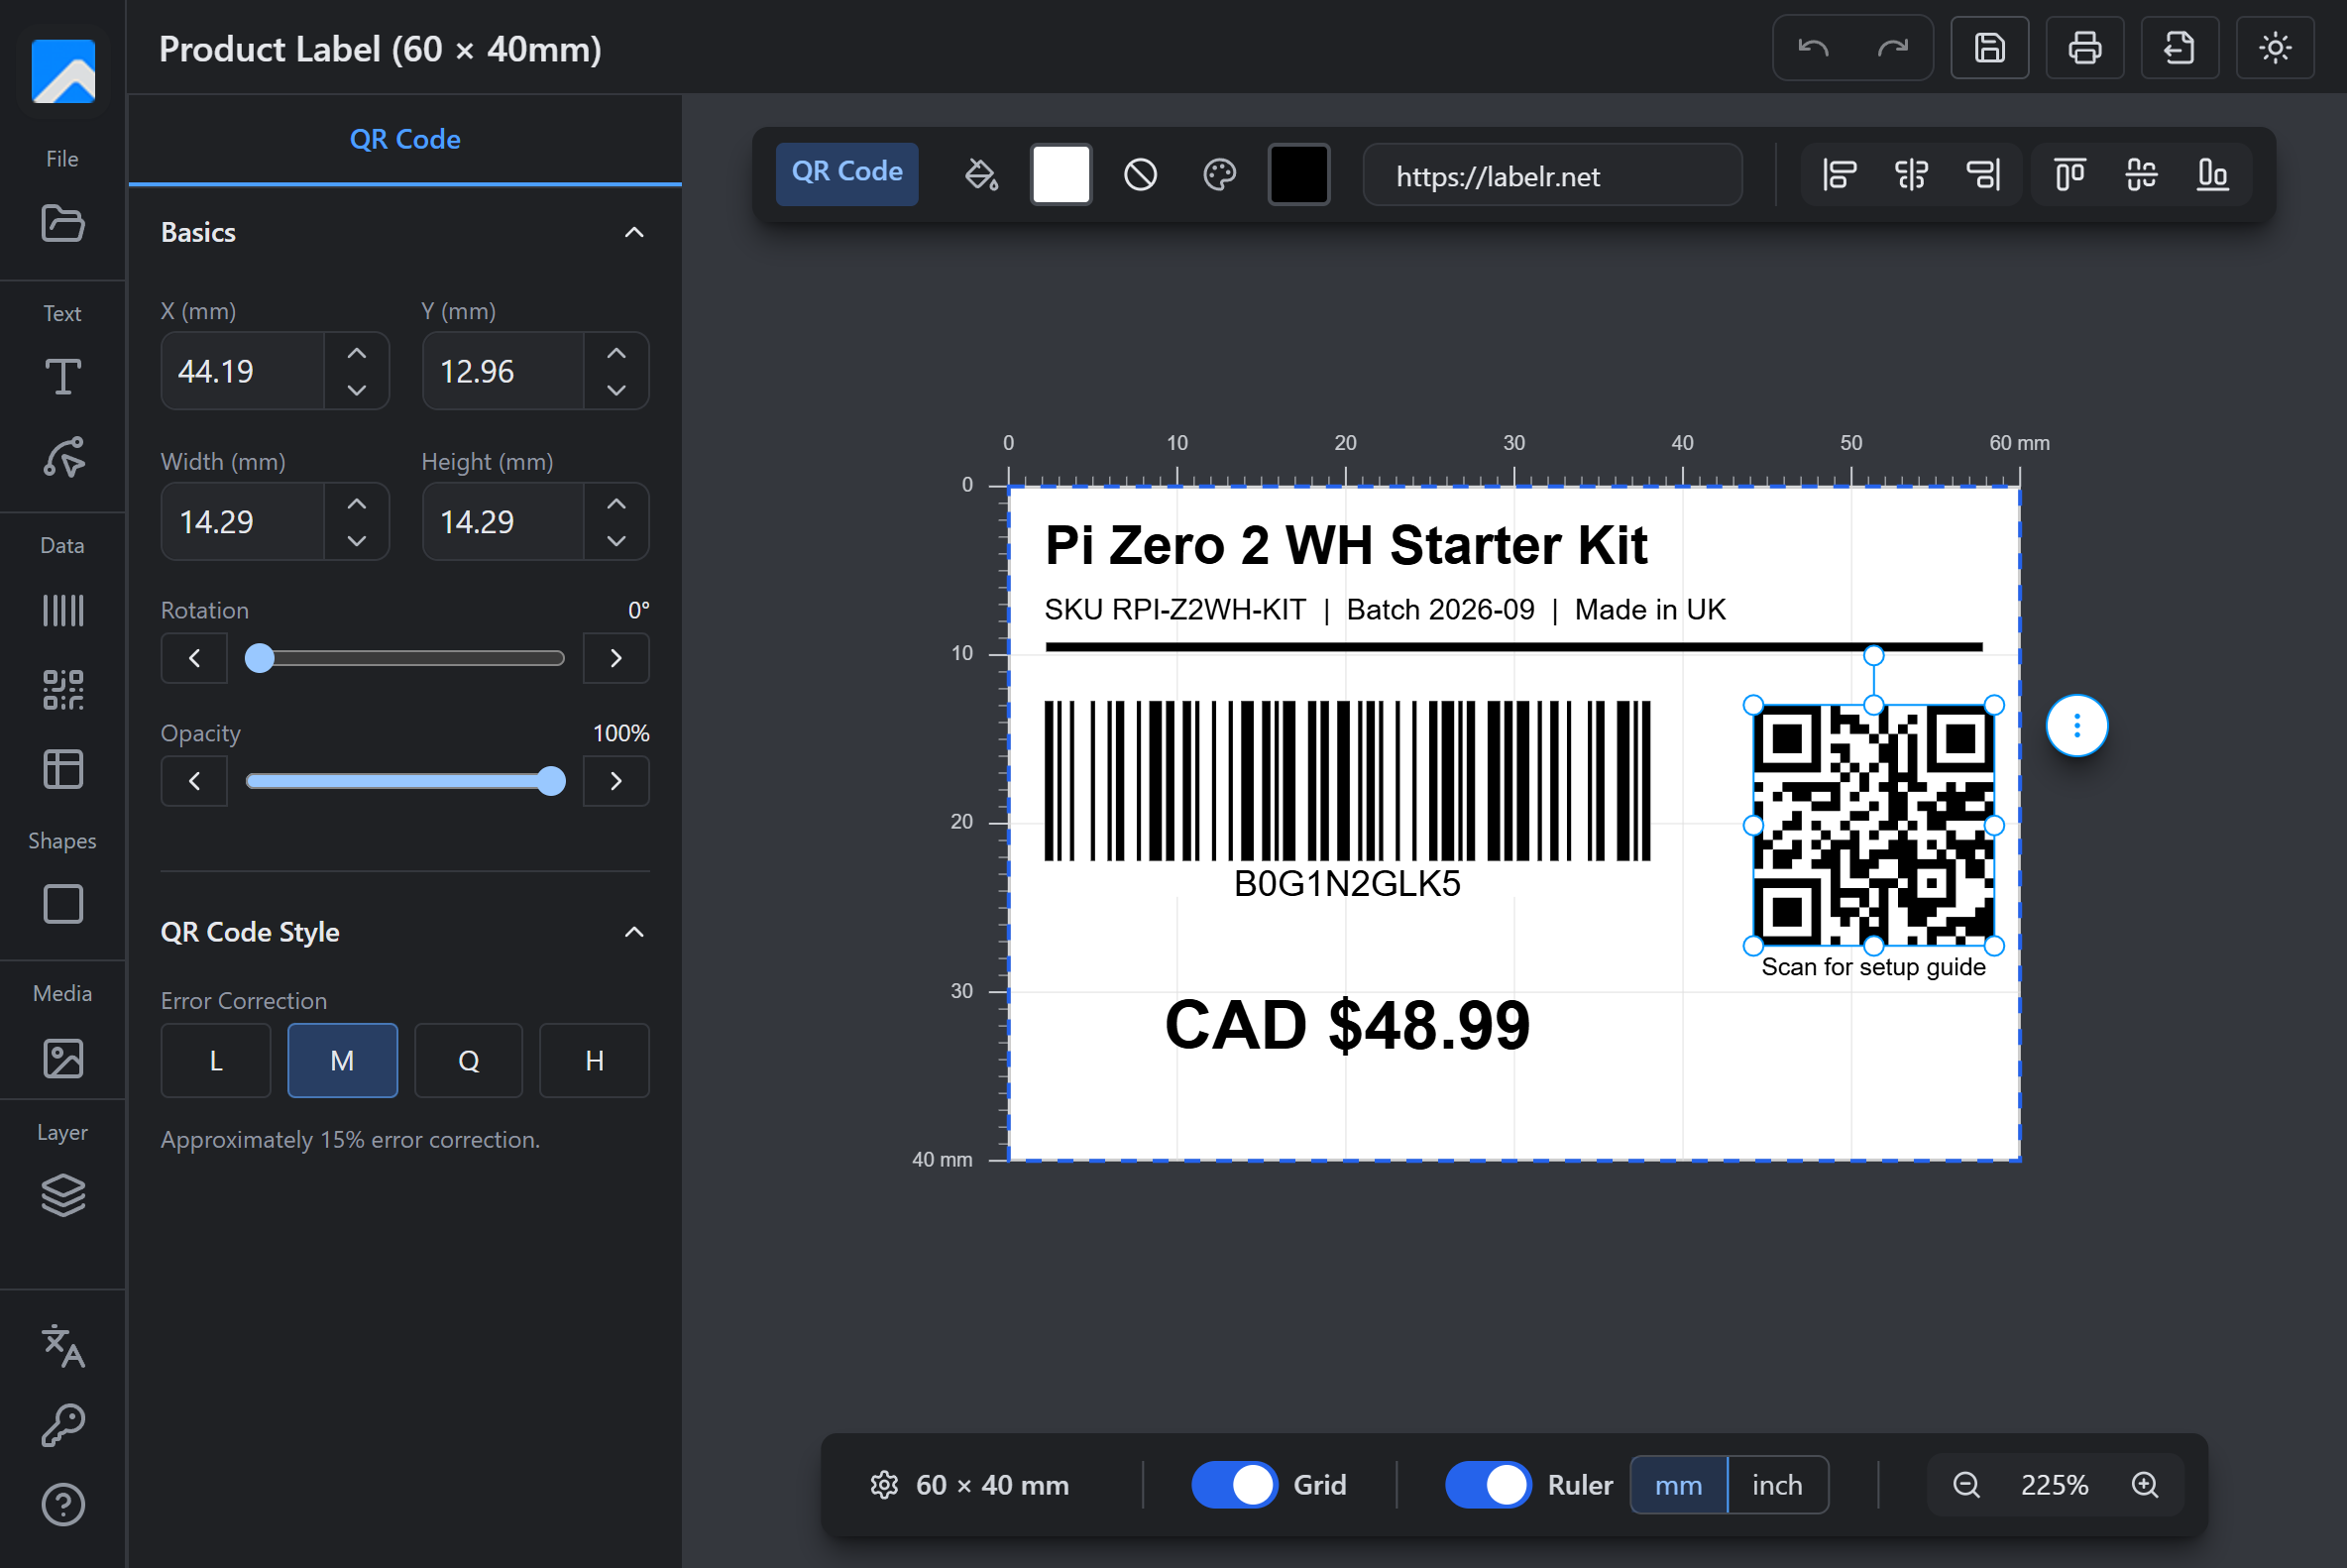Switch theme with sun icon

(2275, 48)
